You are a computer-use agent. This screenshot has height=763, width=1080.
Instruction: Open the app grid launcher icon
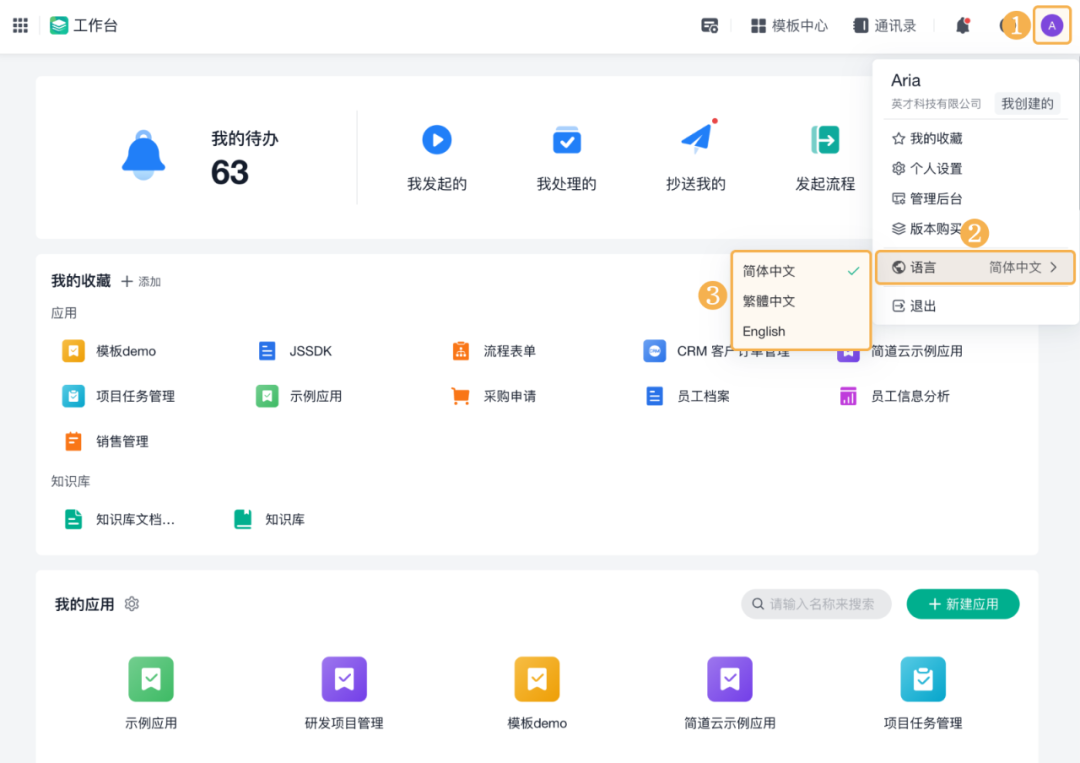(21, 25)
